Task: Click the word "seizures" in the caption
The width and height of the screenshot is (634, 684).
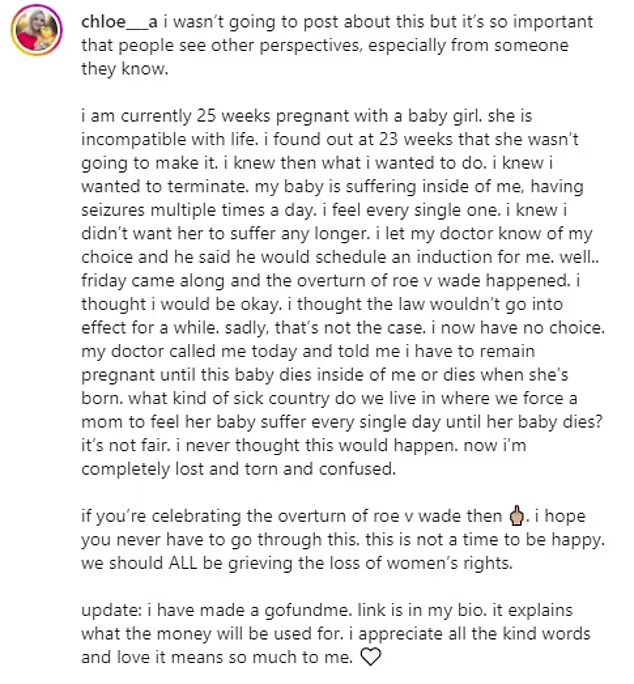Action: click(113, 210)
